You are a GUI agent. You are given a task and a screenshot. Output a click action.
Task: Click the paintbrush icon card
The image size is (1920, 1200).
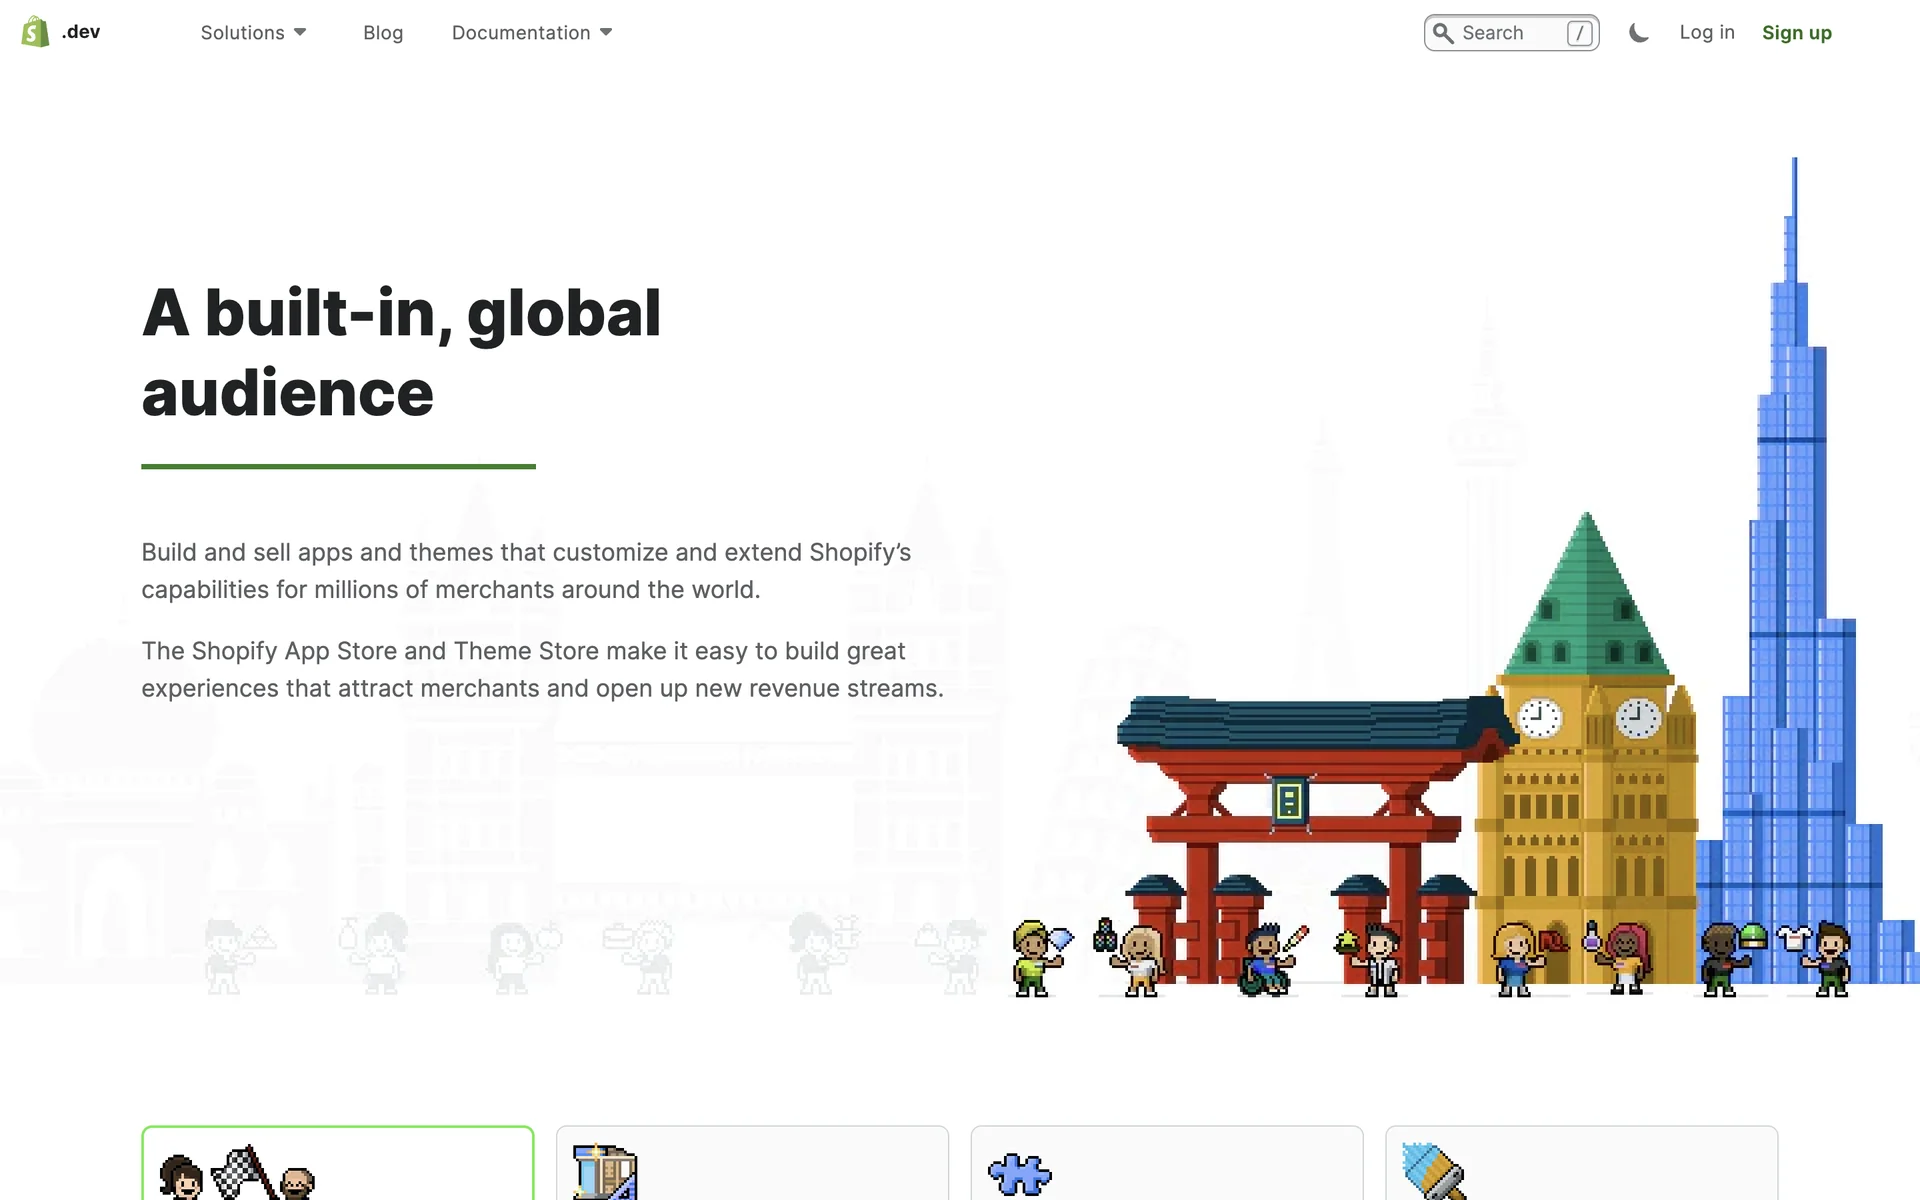point(1434,1170)
